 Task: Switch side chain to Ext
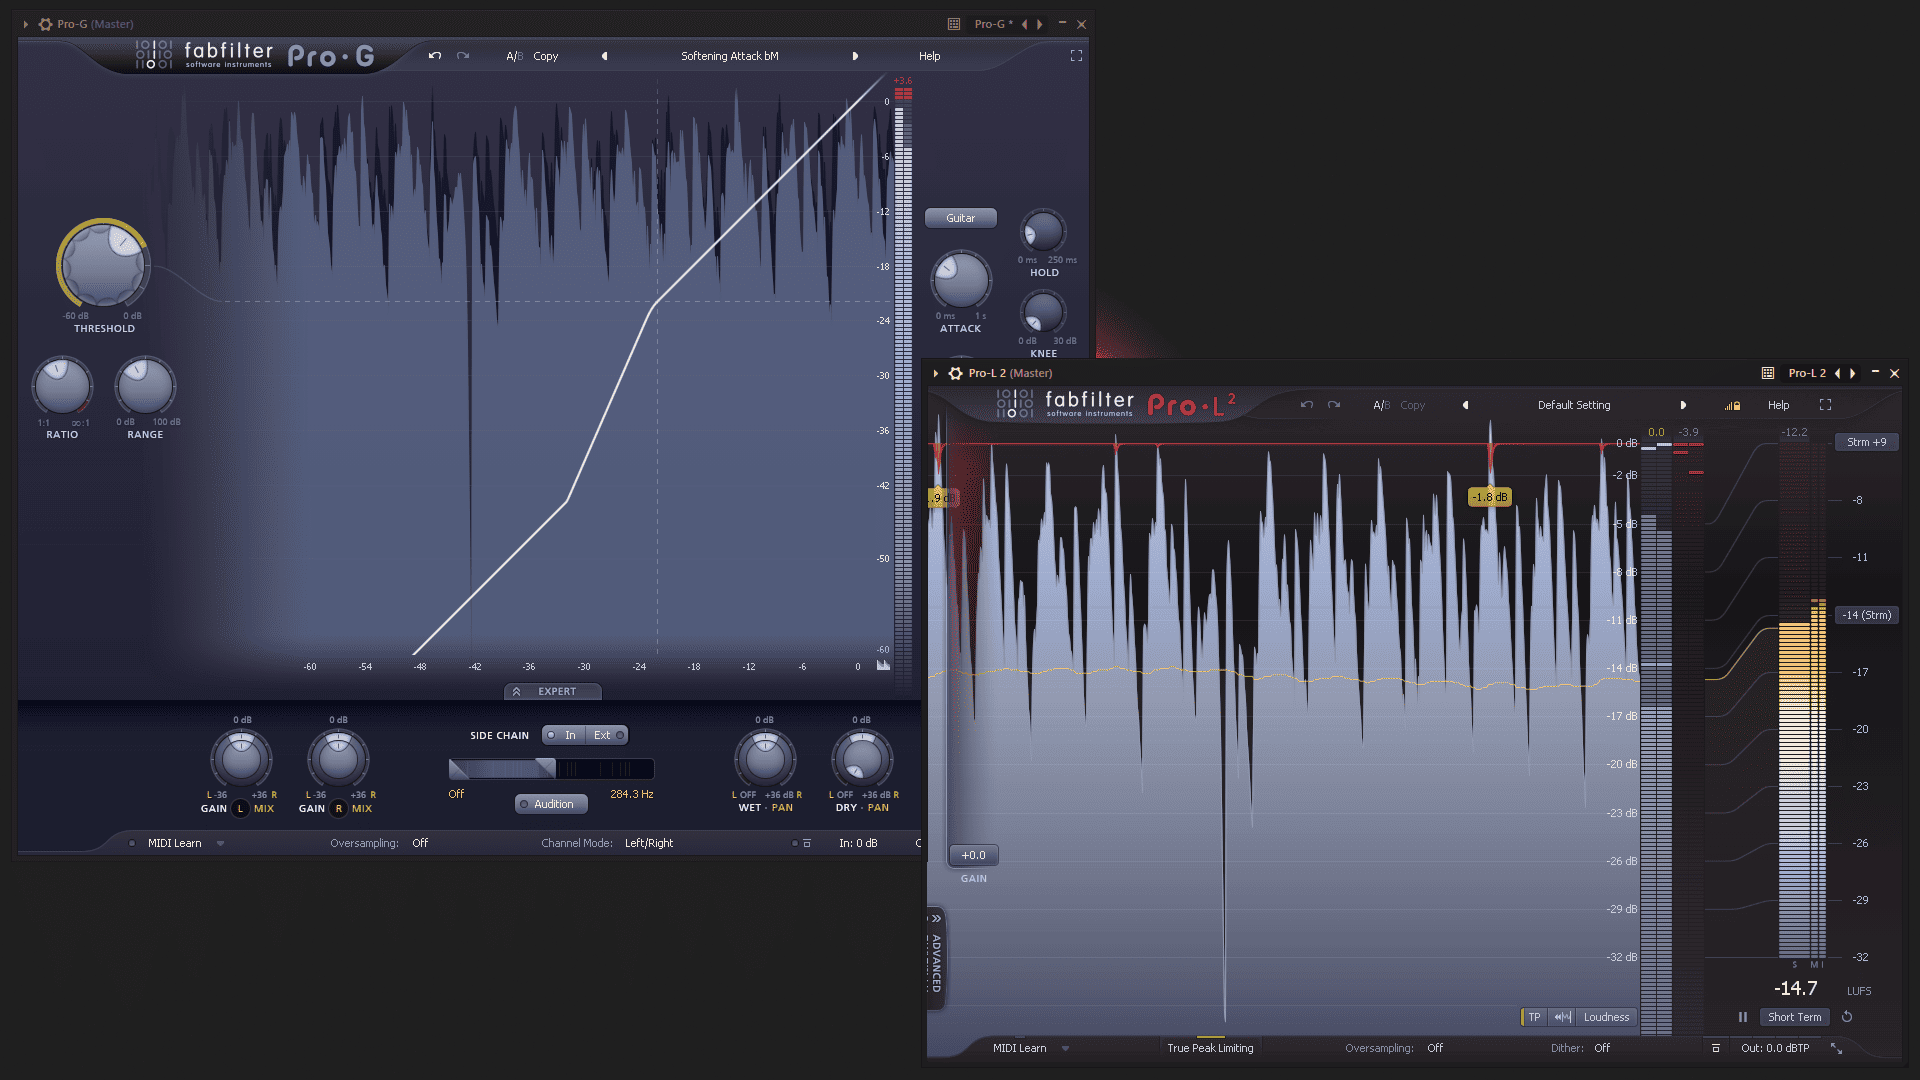[x=607, y=735]
